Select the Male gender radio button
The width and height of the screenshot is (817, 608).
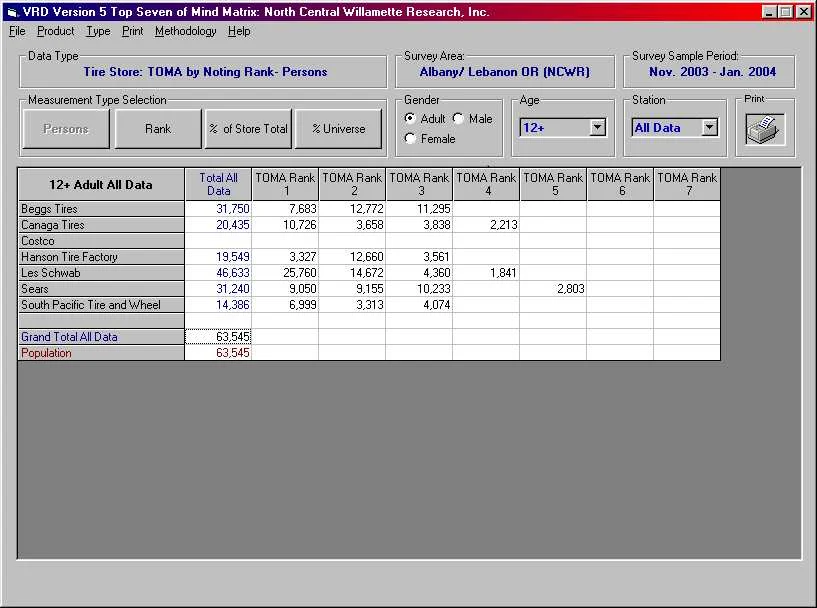coord(458,118)
